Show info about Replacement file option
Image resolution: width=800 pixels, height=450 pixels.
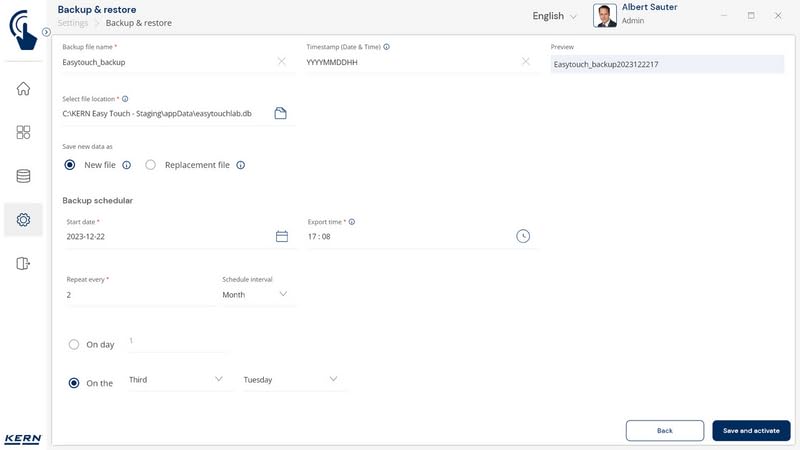[x=240, y=165]
